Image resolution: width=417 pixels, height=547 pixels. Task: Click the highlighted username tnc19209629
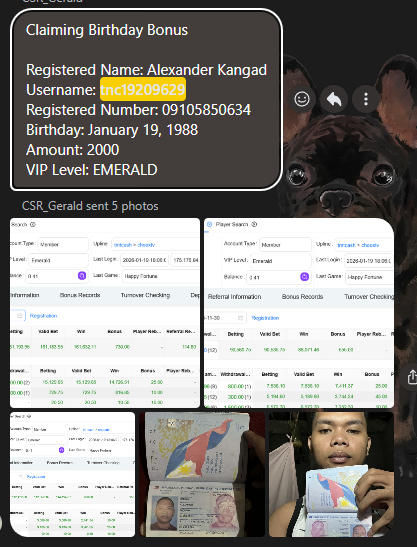tap(143, 90)
